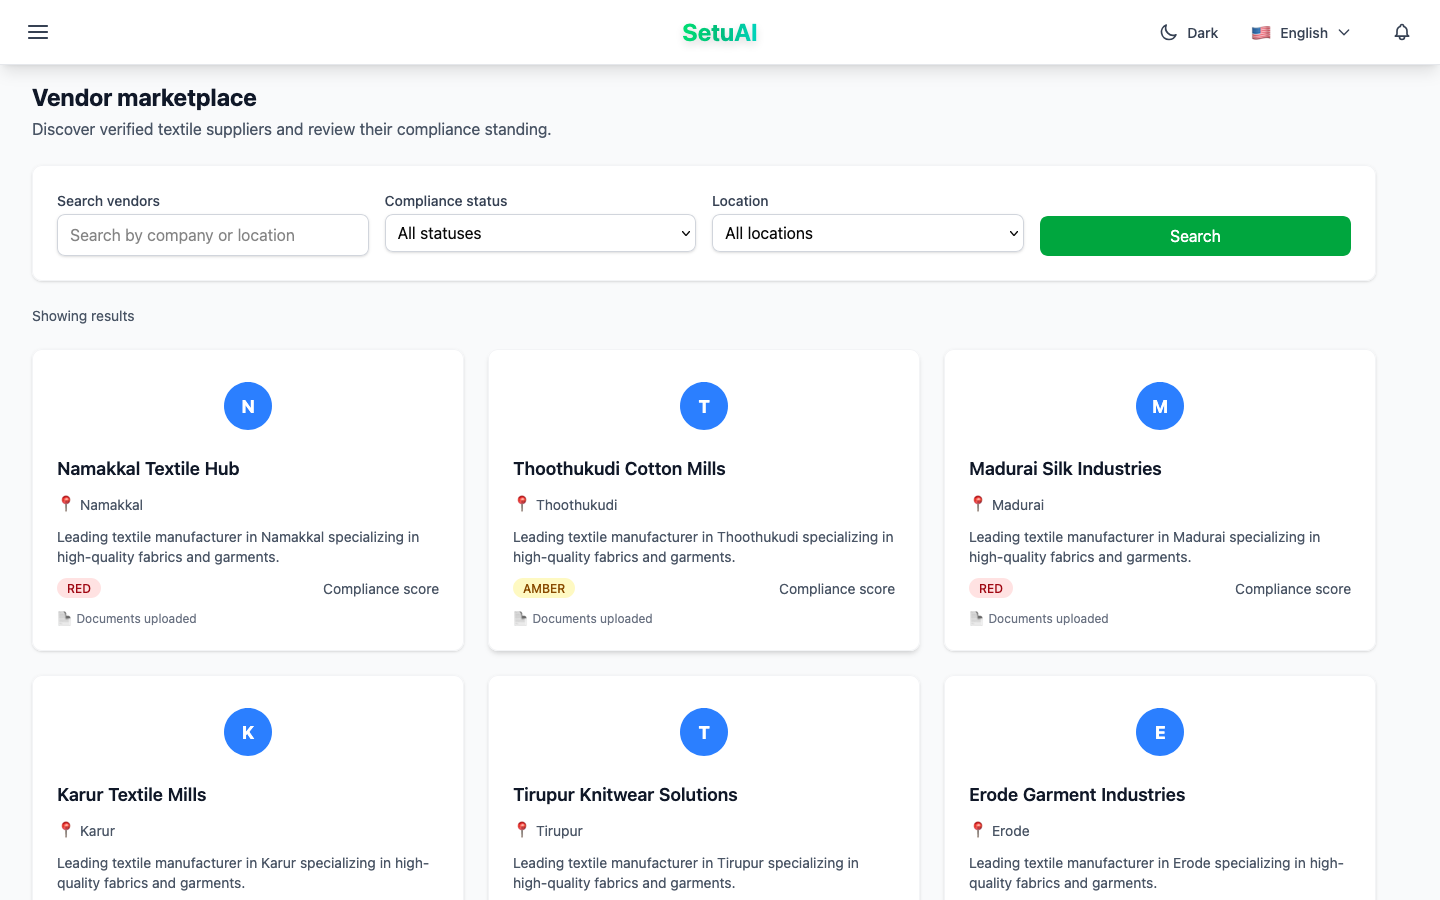
Task: Click the T avatar of Tirupur Knitwear Solutions
Action: point(704,732)
